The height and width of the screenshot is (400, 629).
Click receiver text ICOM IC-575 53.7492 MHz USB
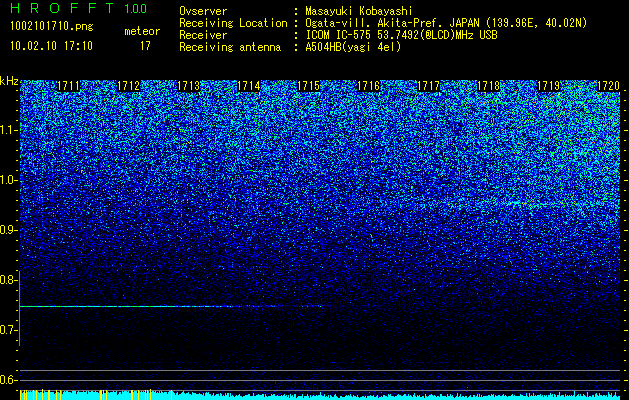coord(402,35)
